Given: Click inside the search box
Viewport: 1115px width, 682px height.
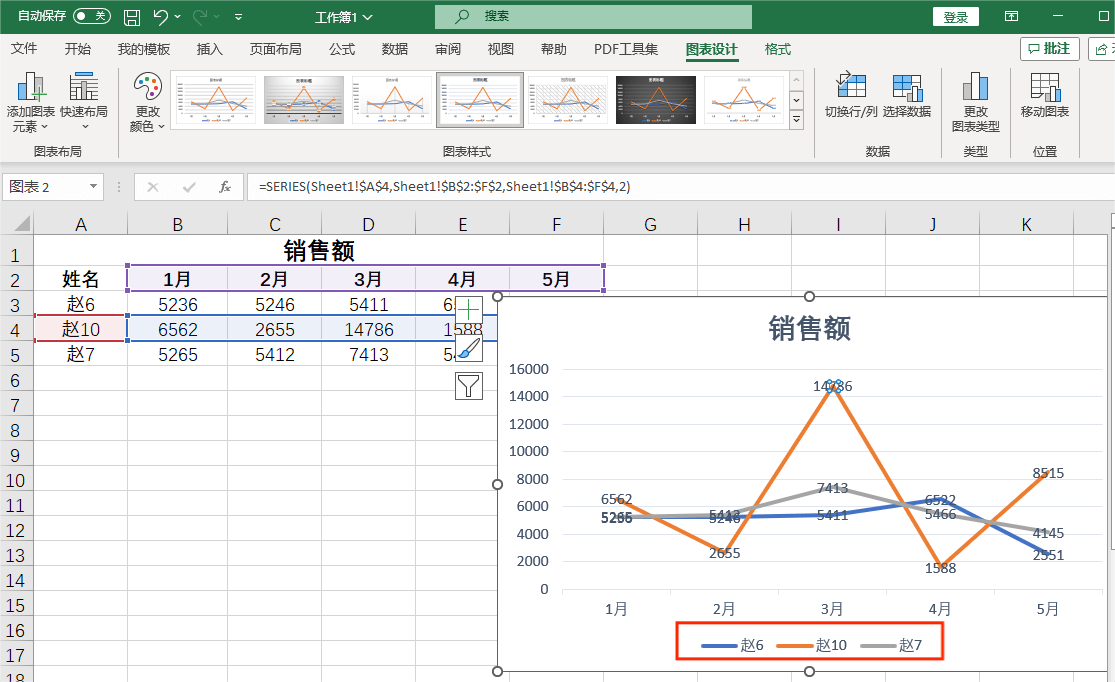Looking at the screenshot, I should (x=592, y=17).
